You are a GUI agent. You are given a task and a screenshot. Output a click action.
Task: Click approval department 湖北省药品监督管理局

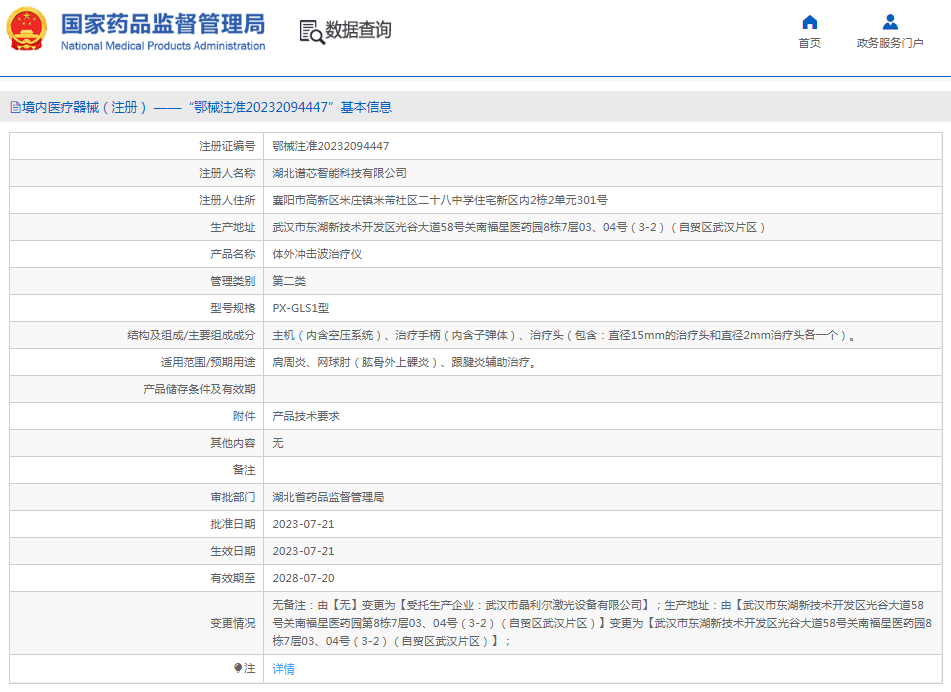pos(328,497)
